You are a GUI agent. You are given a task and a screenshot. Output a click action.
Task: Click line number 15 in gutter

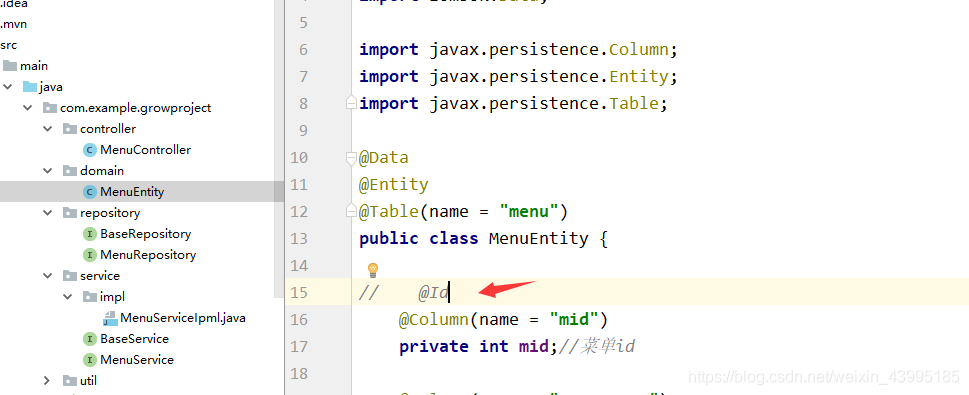[x=299, y=292]
